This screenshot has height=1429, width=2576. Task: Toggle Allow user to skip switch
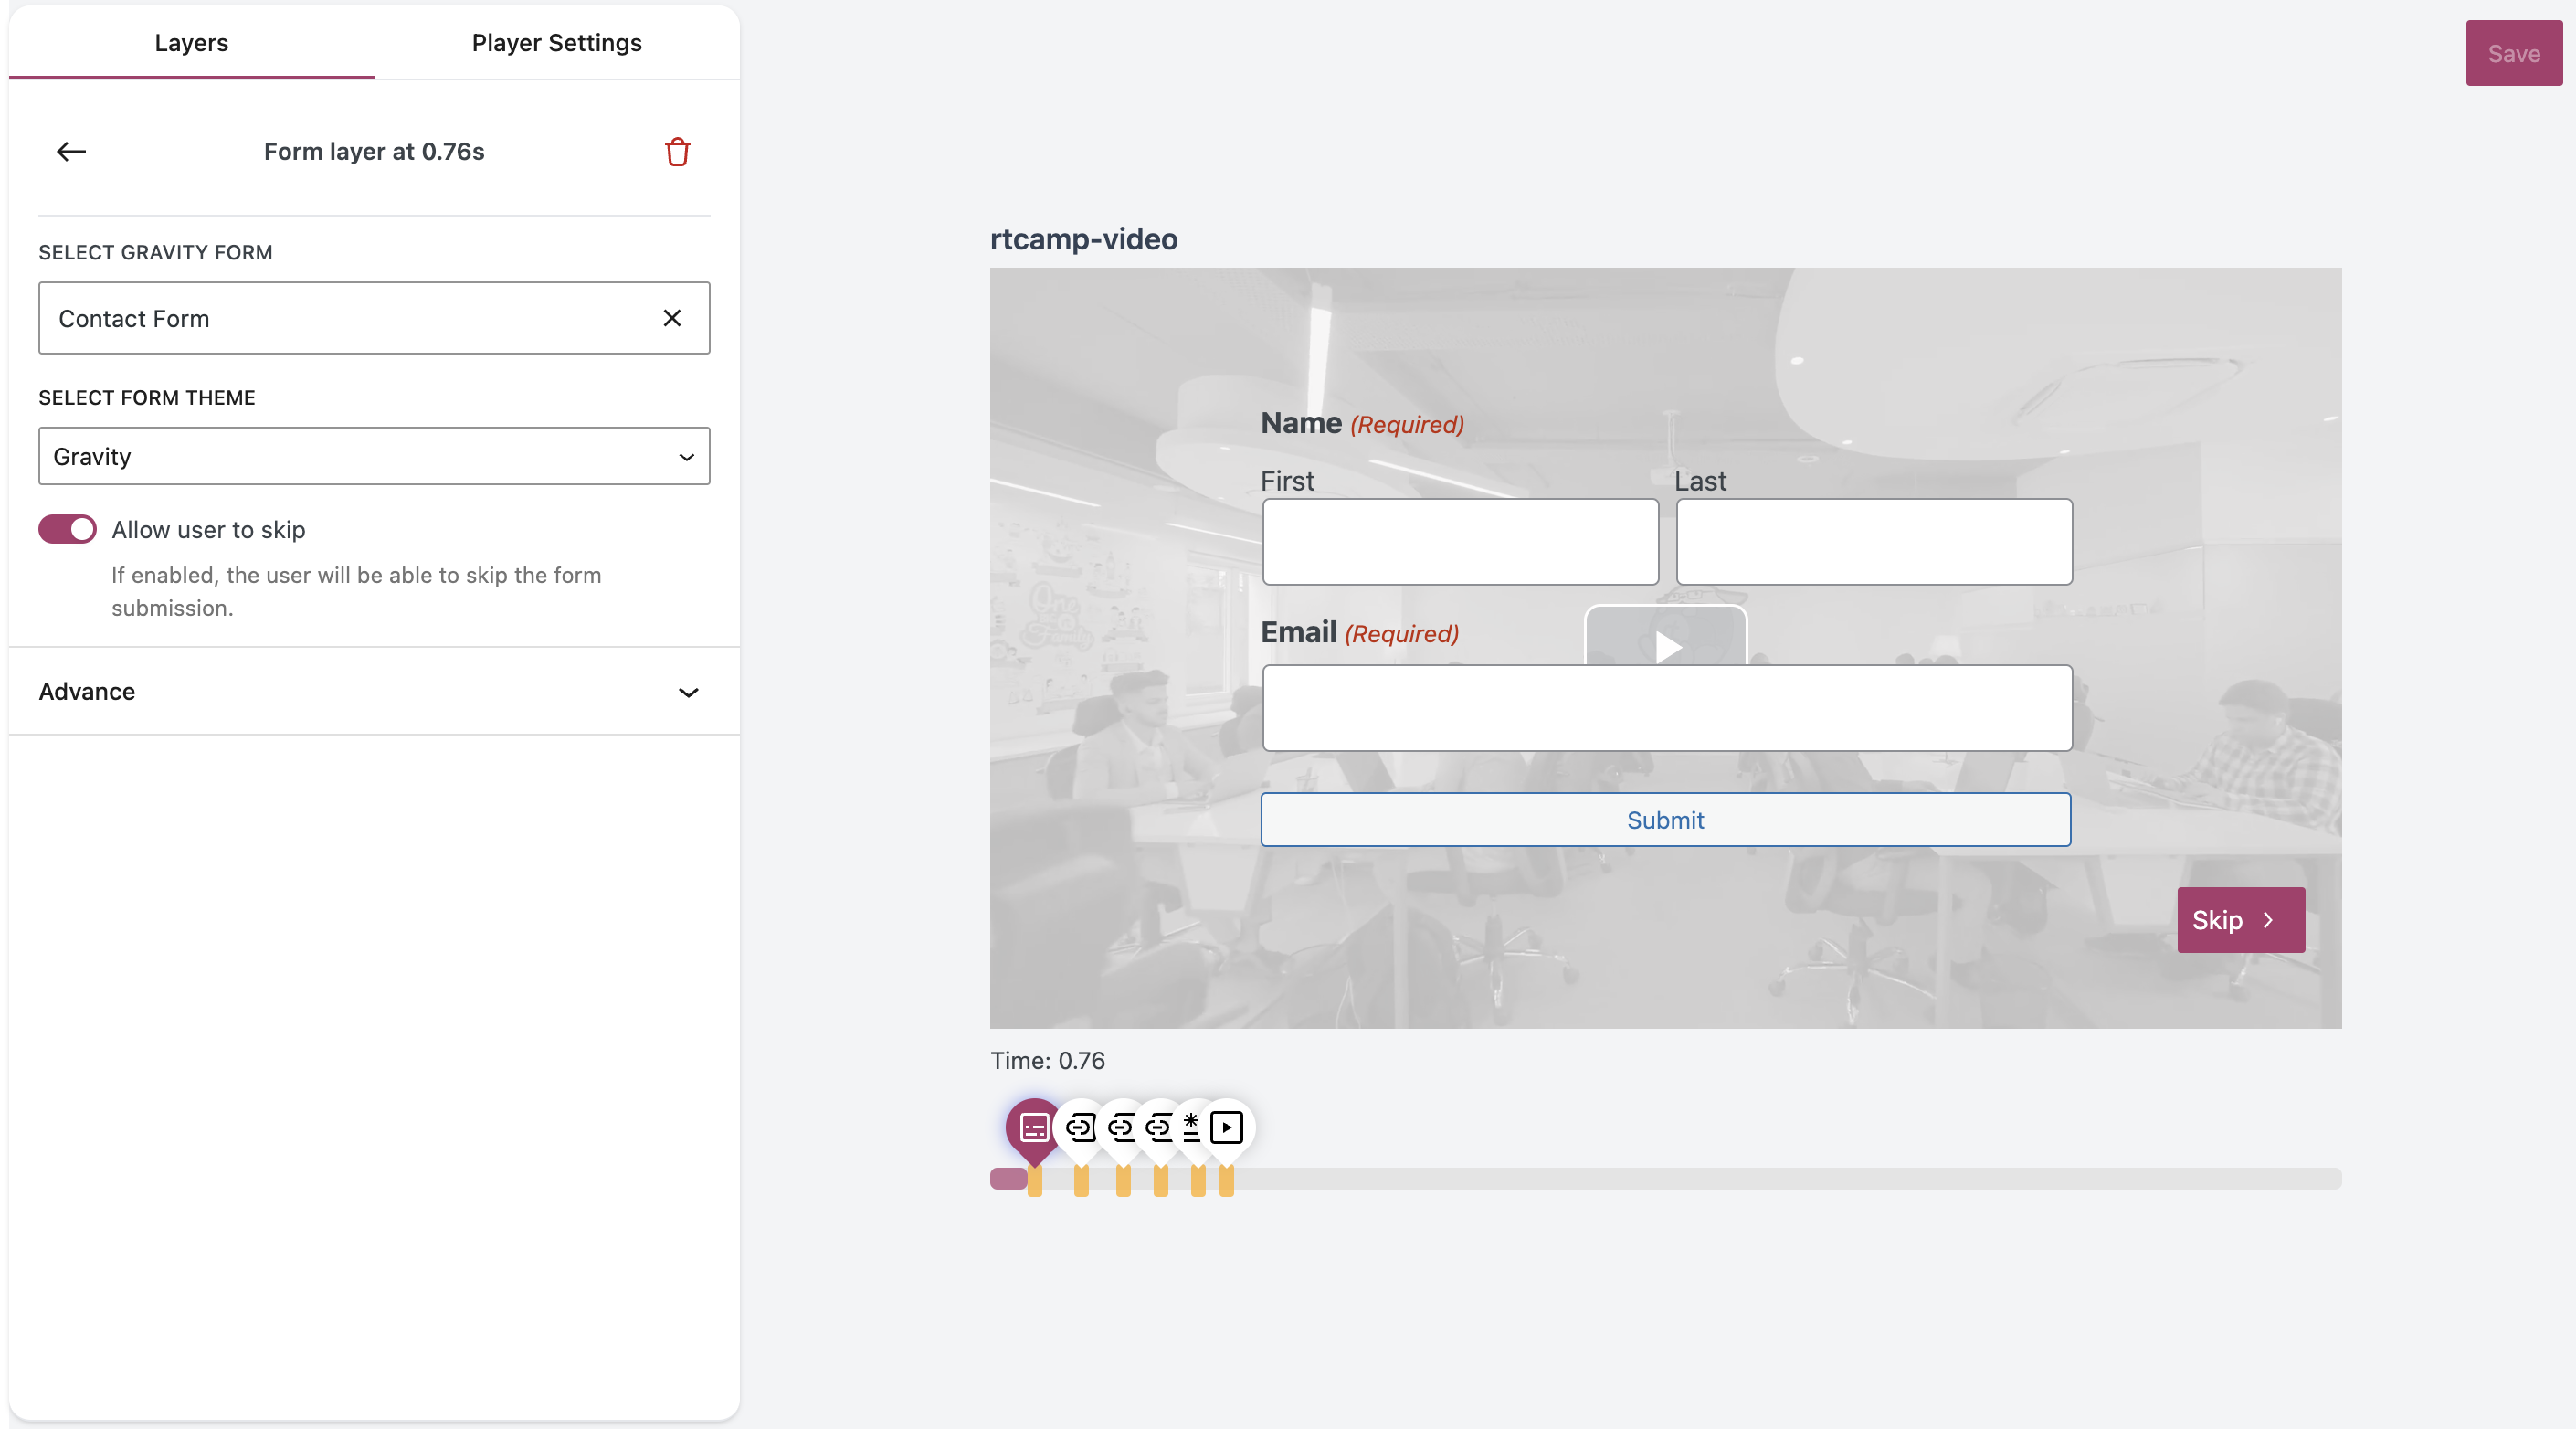tap(67, 529)
